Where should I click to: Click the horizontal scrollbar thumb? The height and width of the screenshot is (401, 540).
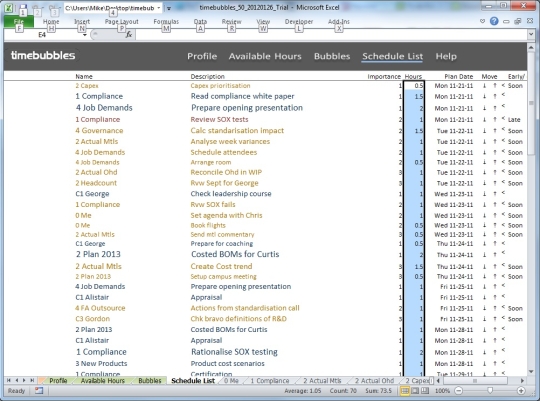pos(475,381)
